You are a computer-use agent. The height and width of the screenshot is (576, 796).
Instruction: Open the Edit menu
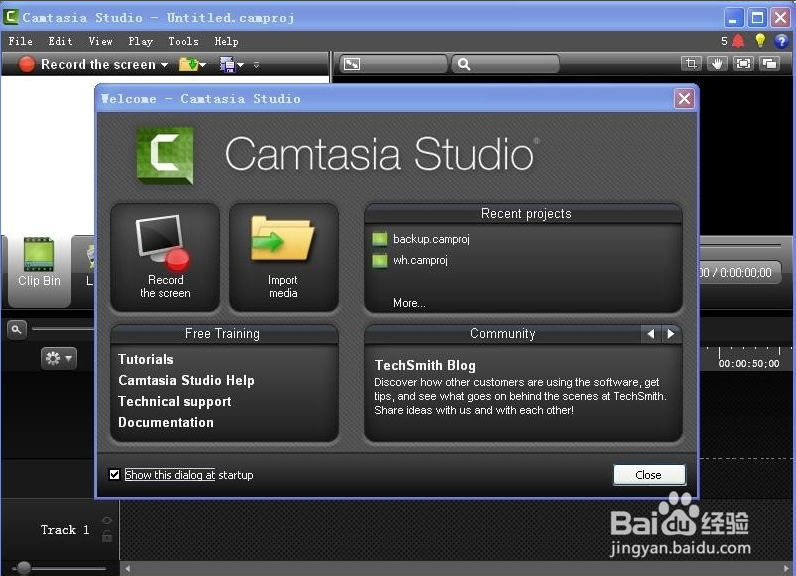pos(60,41)
